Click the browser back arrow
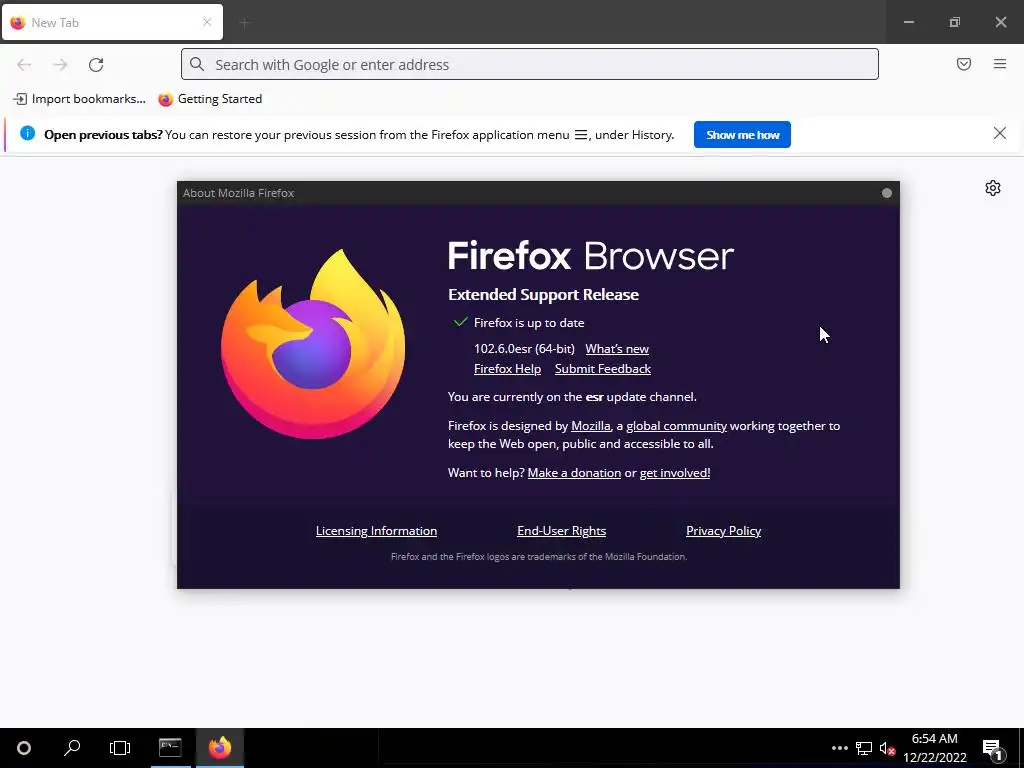 (x=24, y=65)
